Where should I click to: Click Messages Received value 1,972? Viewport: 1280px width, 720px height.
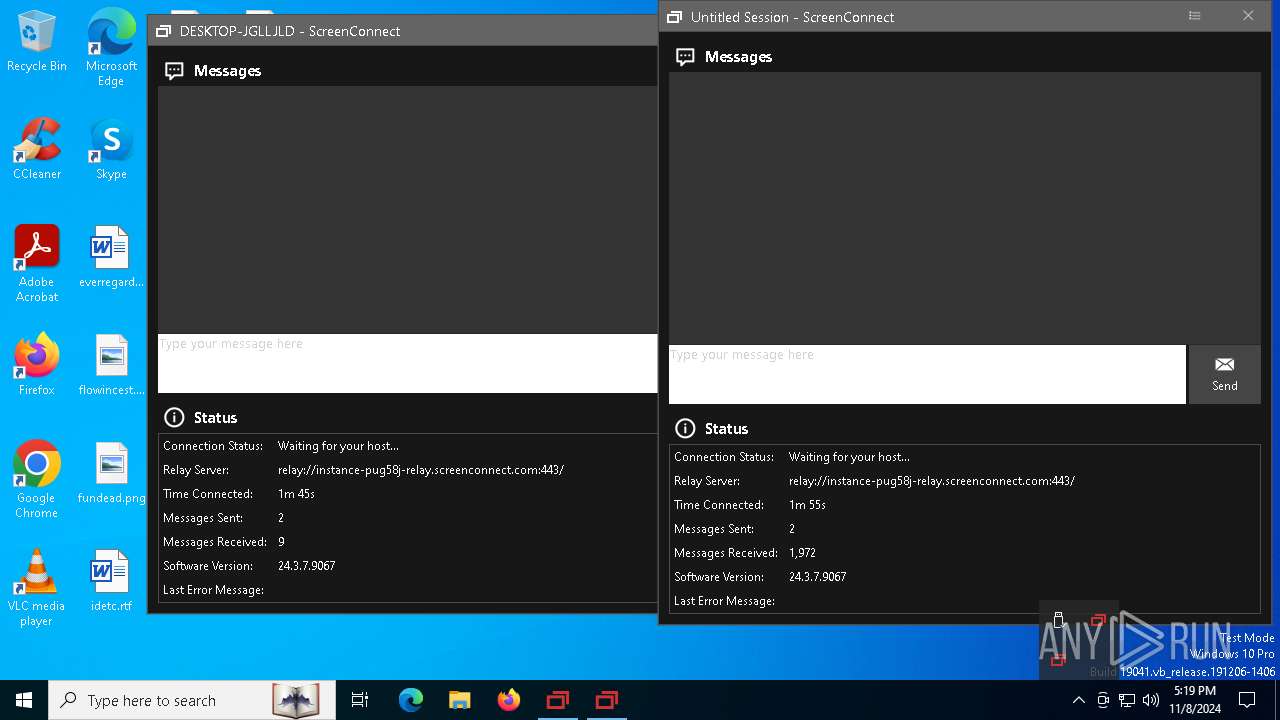[x=803, y=553]
